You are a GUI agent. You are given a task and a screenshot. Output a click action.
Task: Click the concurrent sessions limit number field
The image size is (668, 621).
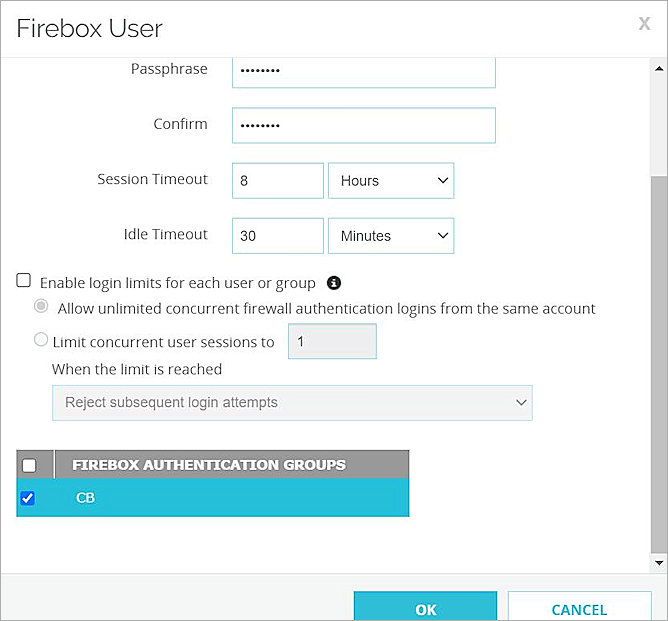pos(331,341)
